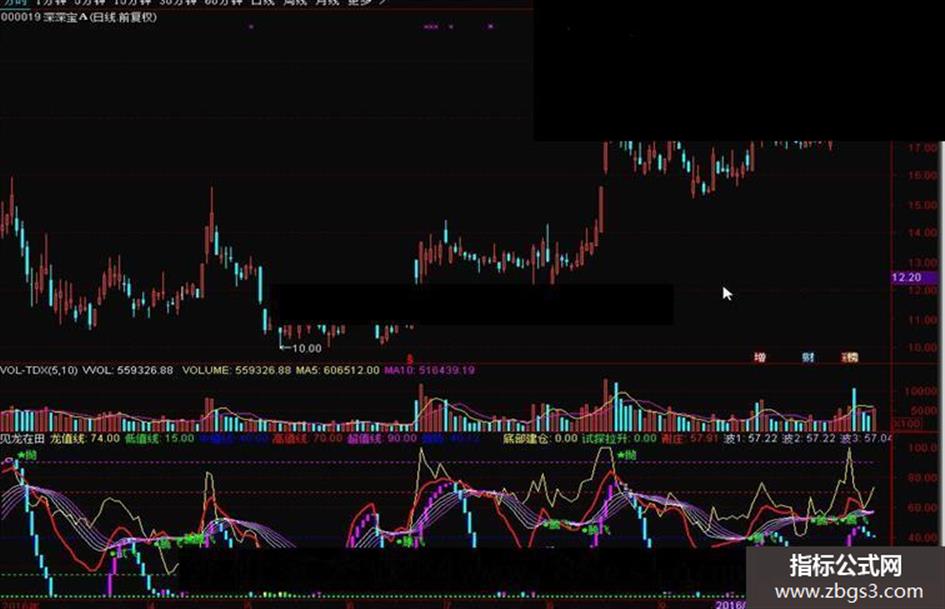Image resolution: width=945 pixels, height=609 pixels.
Task: Click 见龙在田 indicator name
Action: pos(22,438)
